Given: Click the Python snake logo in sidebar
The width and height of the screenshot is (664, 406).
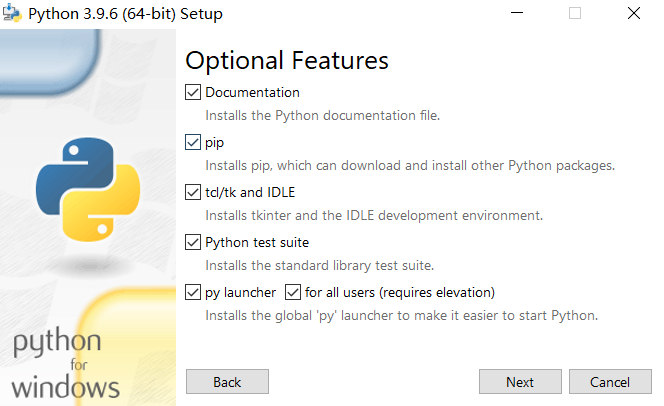Looking at the screenshot, I should click(88, 189).
